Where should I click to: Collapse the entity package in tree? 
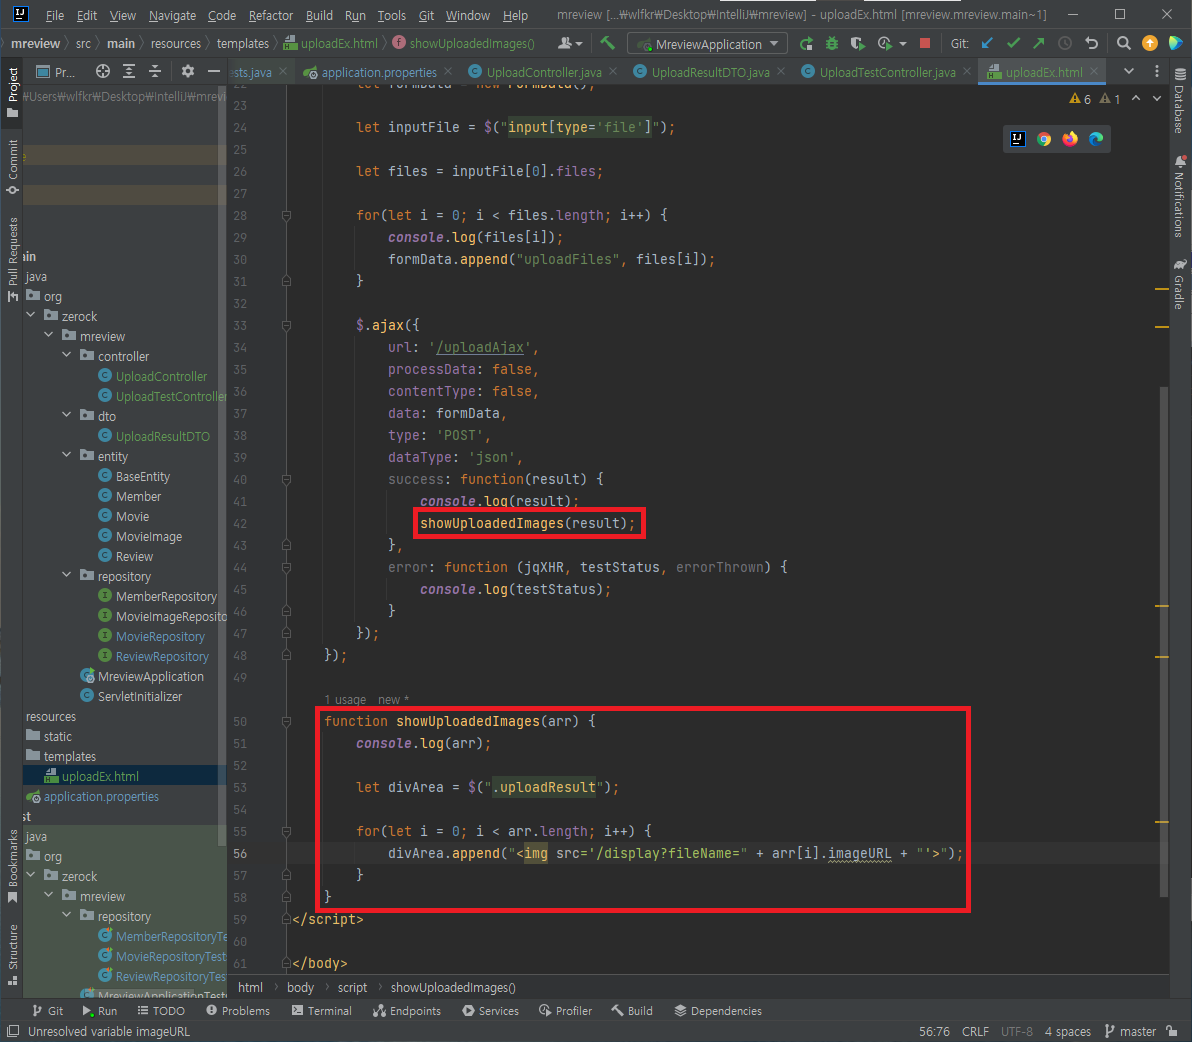(67, 455)
